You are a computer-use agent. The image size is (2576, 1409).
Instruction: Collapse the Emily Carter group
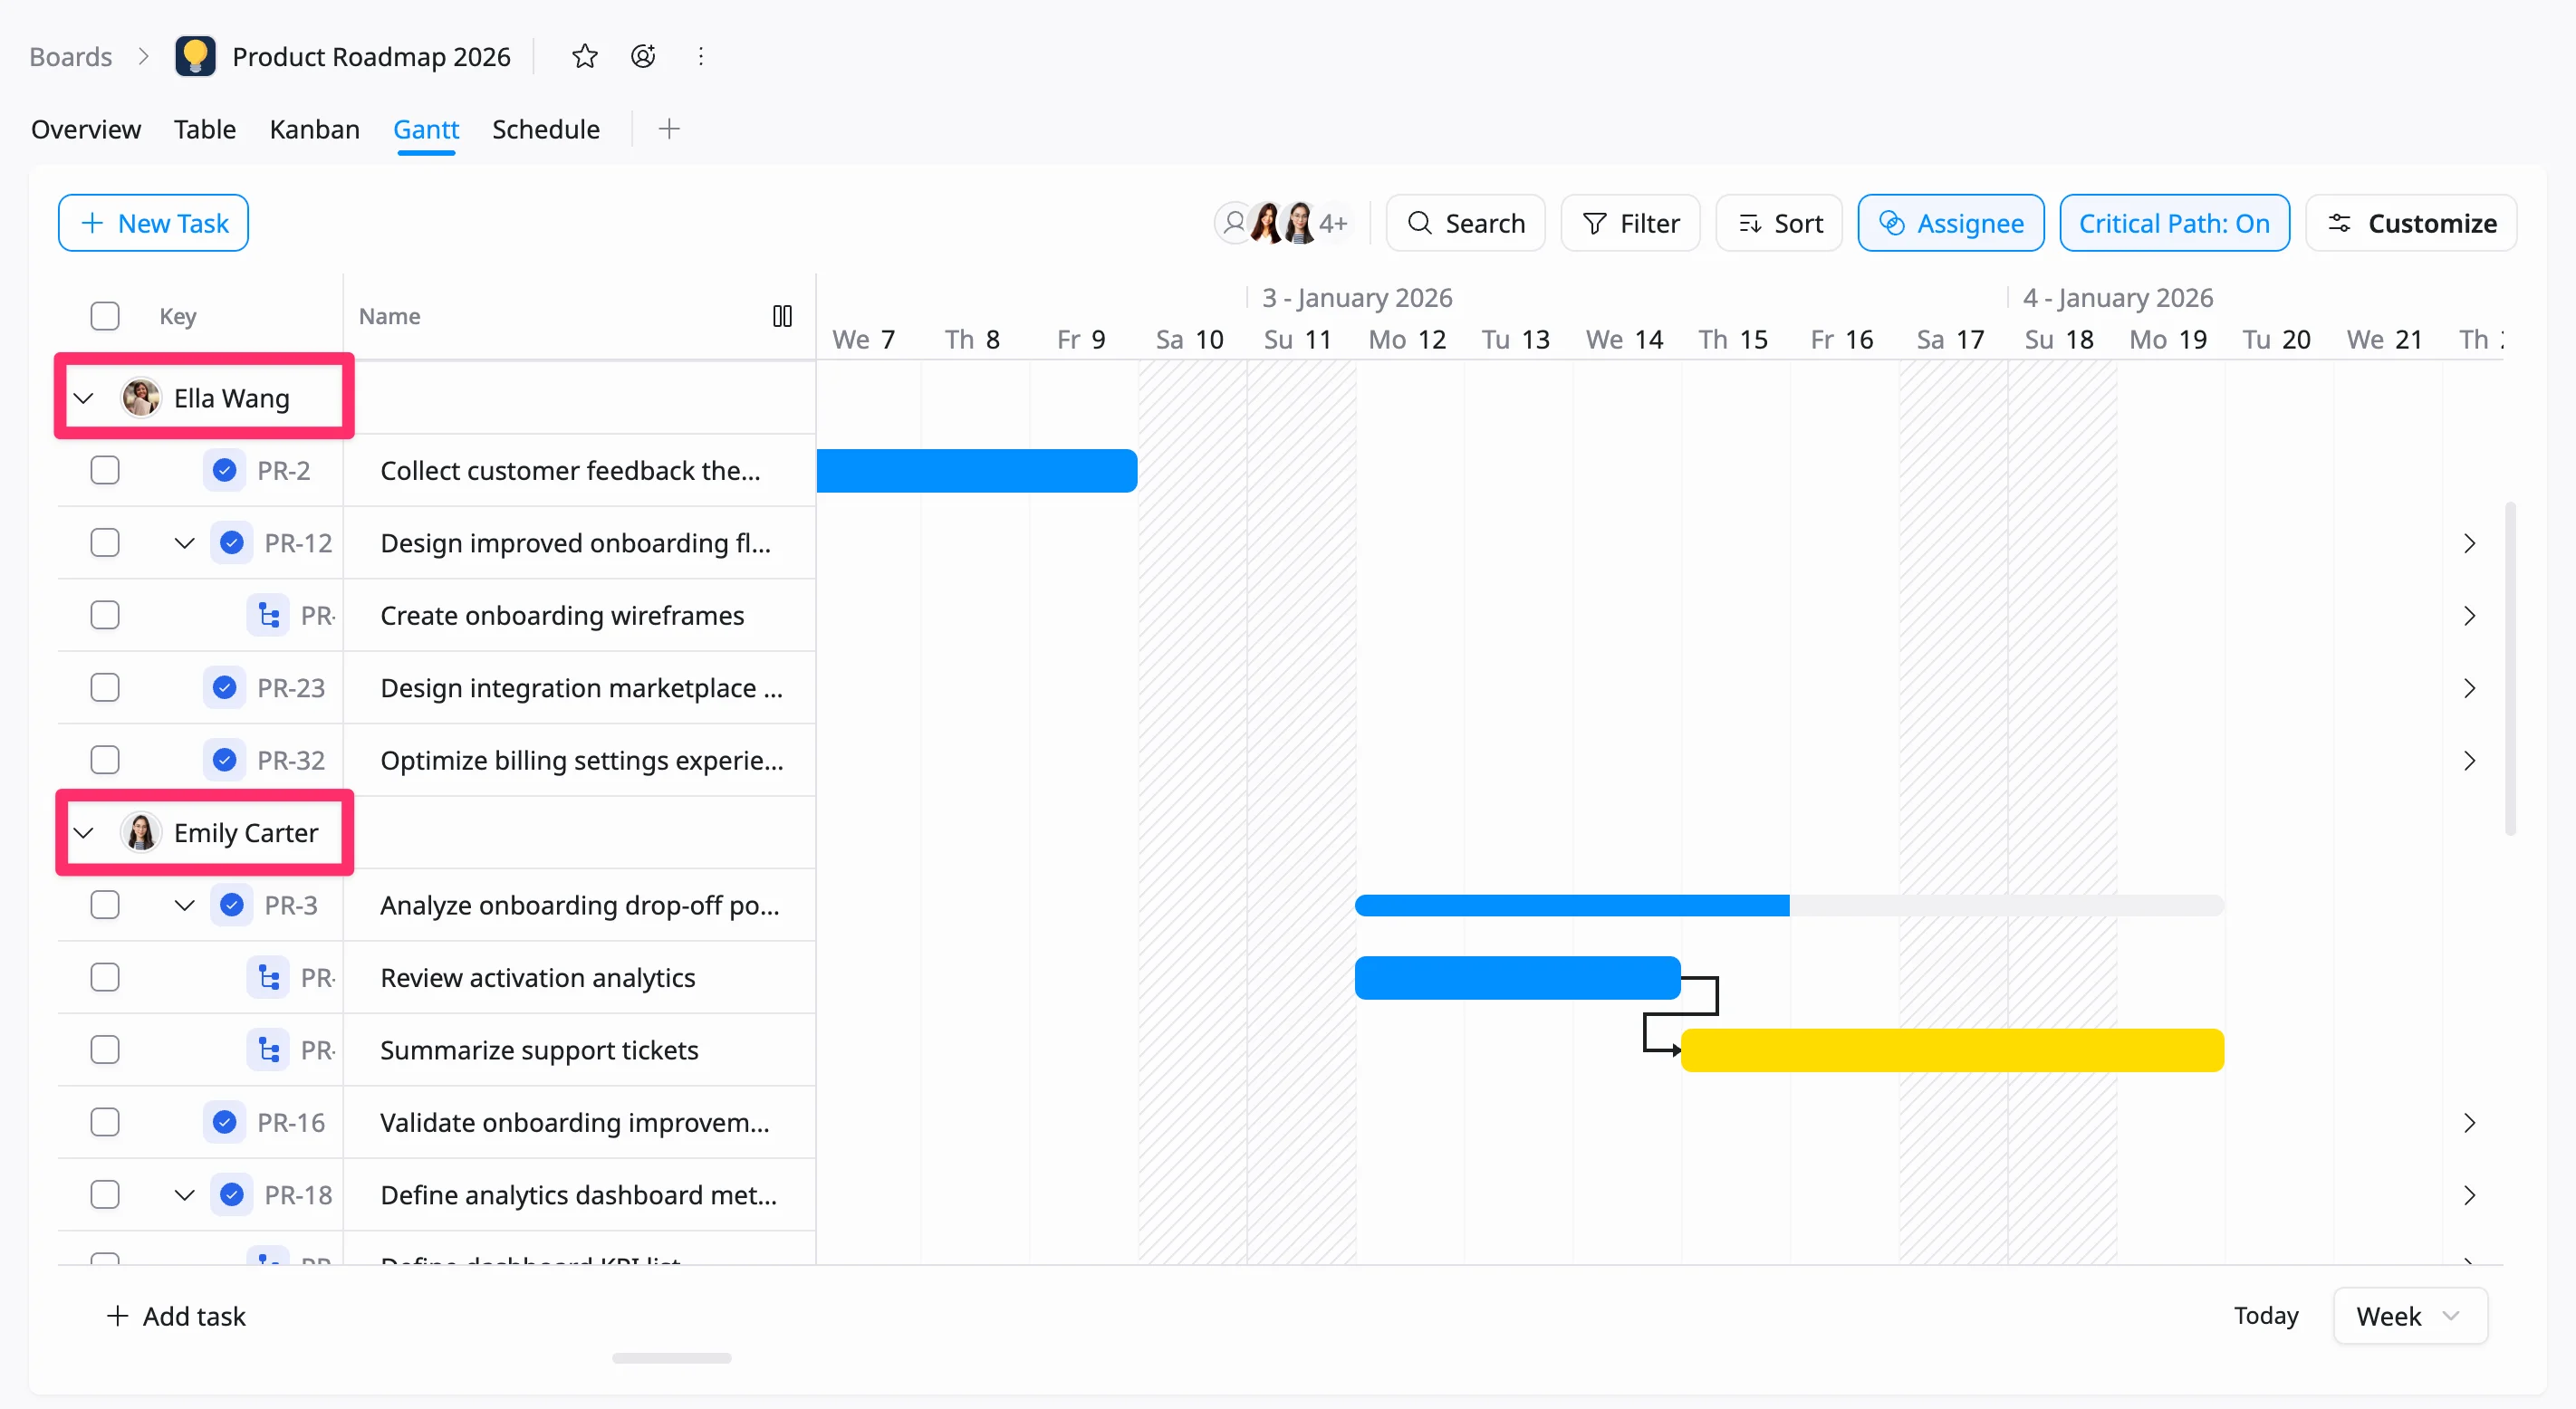[83, 832]
